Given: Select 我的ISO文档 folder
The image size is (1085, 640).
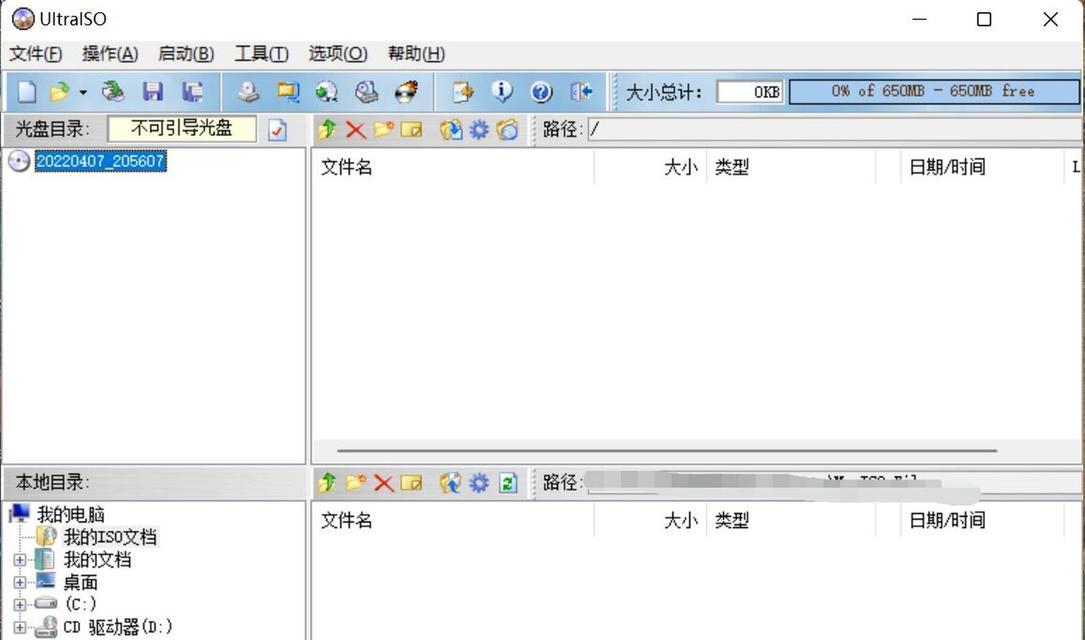Looking at the screenshot, I should [x=110, y=537].
